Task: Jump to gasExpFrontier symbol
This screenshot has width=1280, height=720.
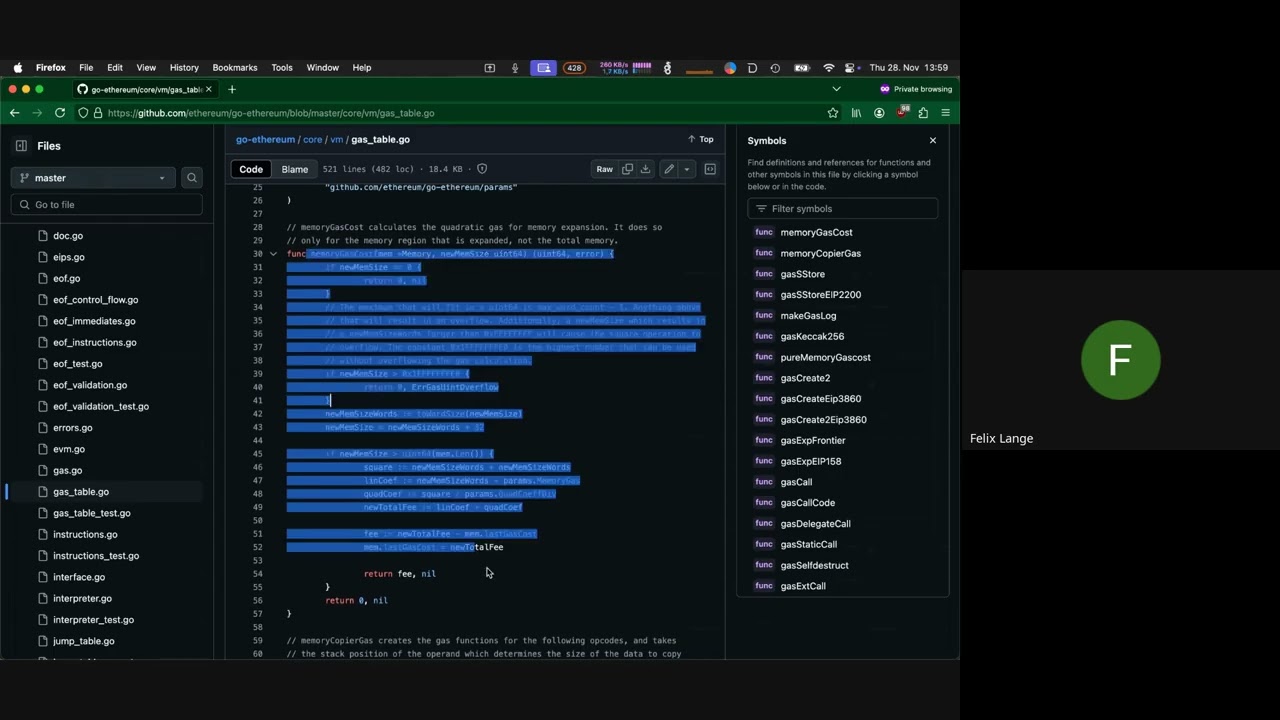Action: [x=813, y=440]
